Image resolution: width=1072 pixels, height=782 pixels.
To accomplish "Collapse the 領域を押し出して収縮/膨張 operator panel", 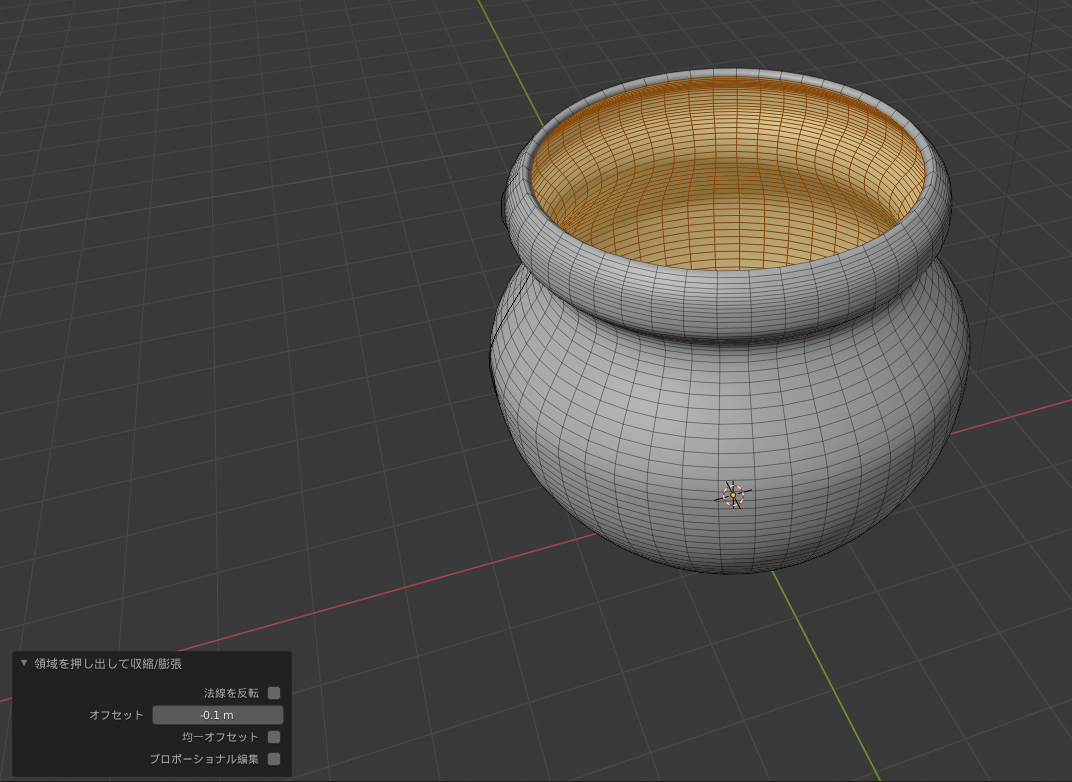I will click(24, 663).
